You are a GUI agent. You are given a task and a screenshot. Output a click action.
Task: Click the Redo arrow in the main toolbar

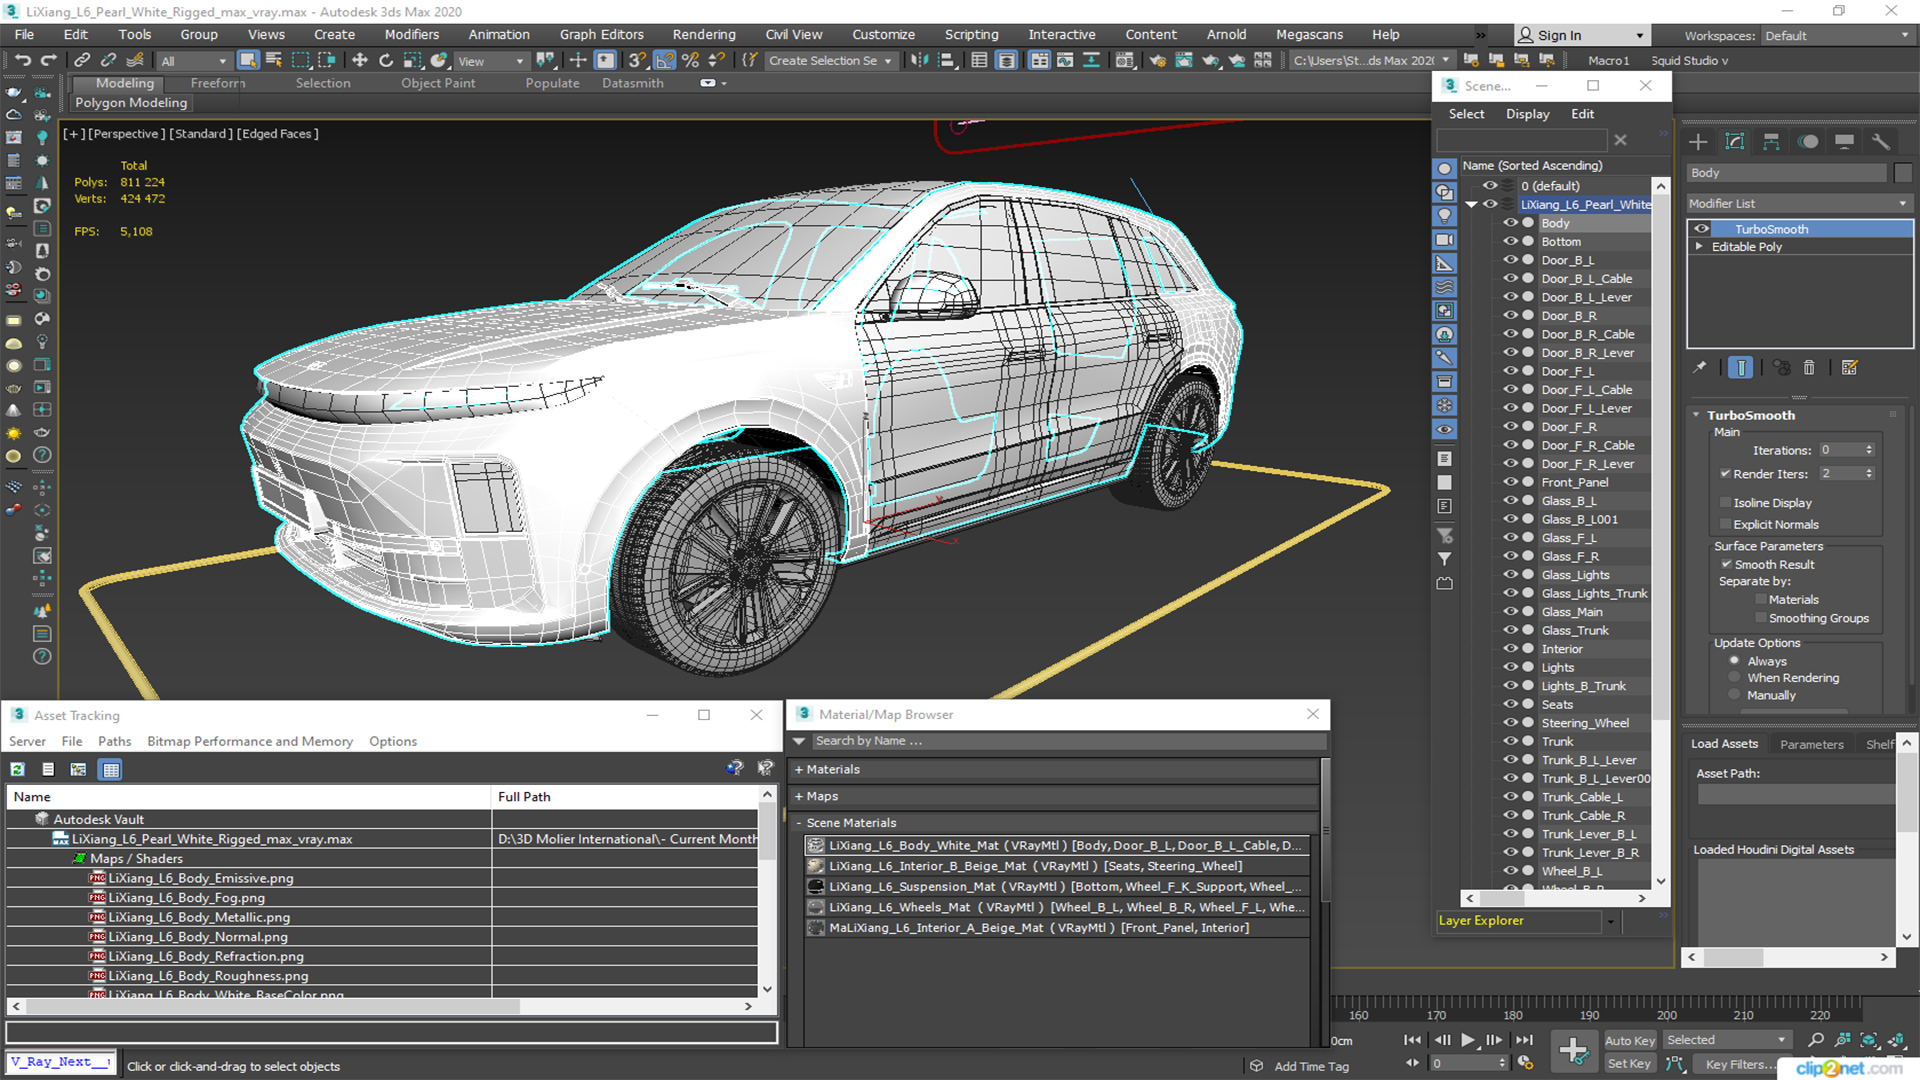(x=47, y=60)
